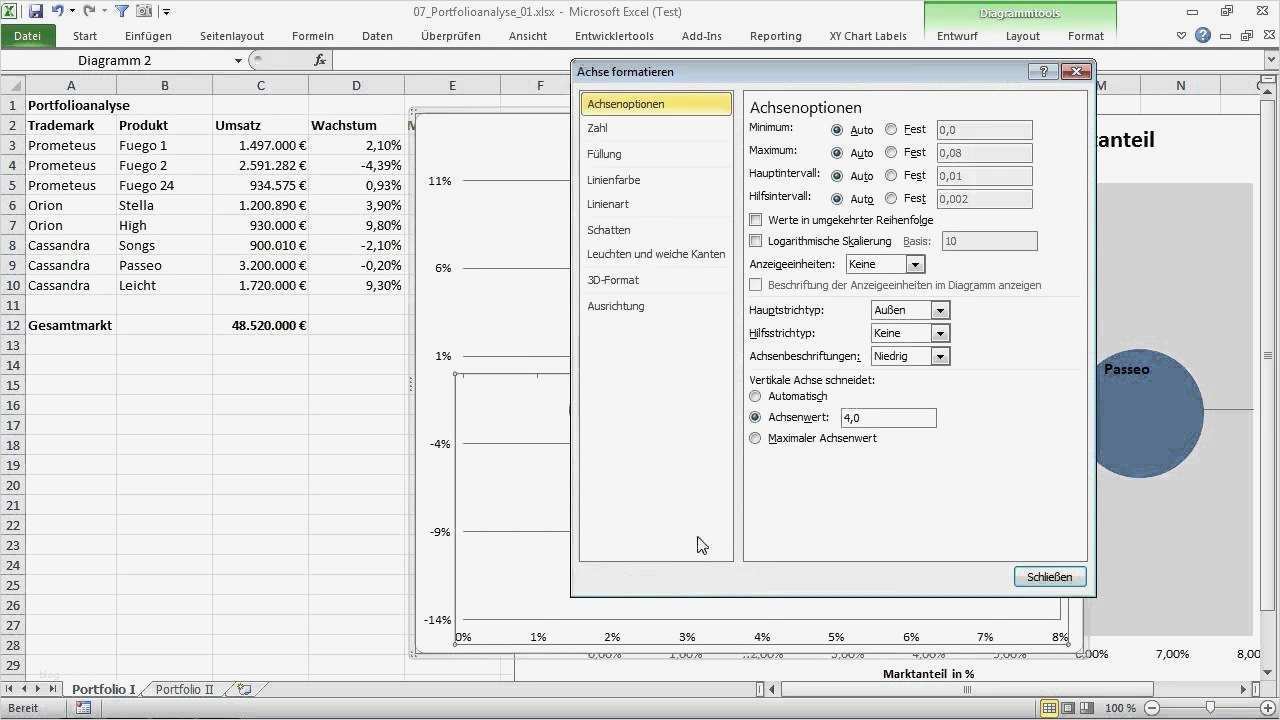Open the Undo history dropdown arrow
1280x720 pixels.
point(72,12)
